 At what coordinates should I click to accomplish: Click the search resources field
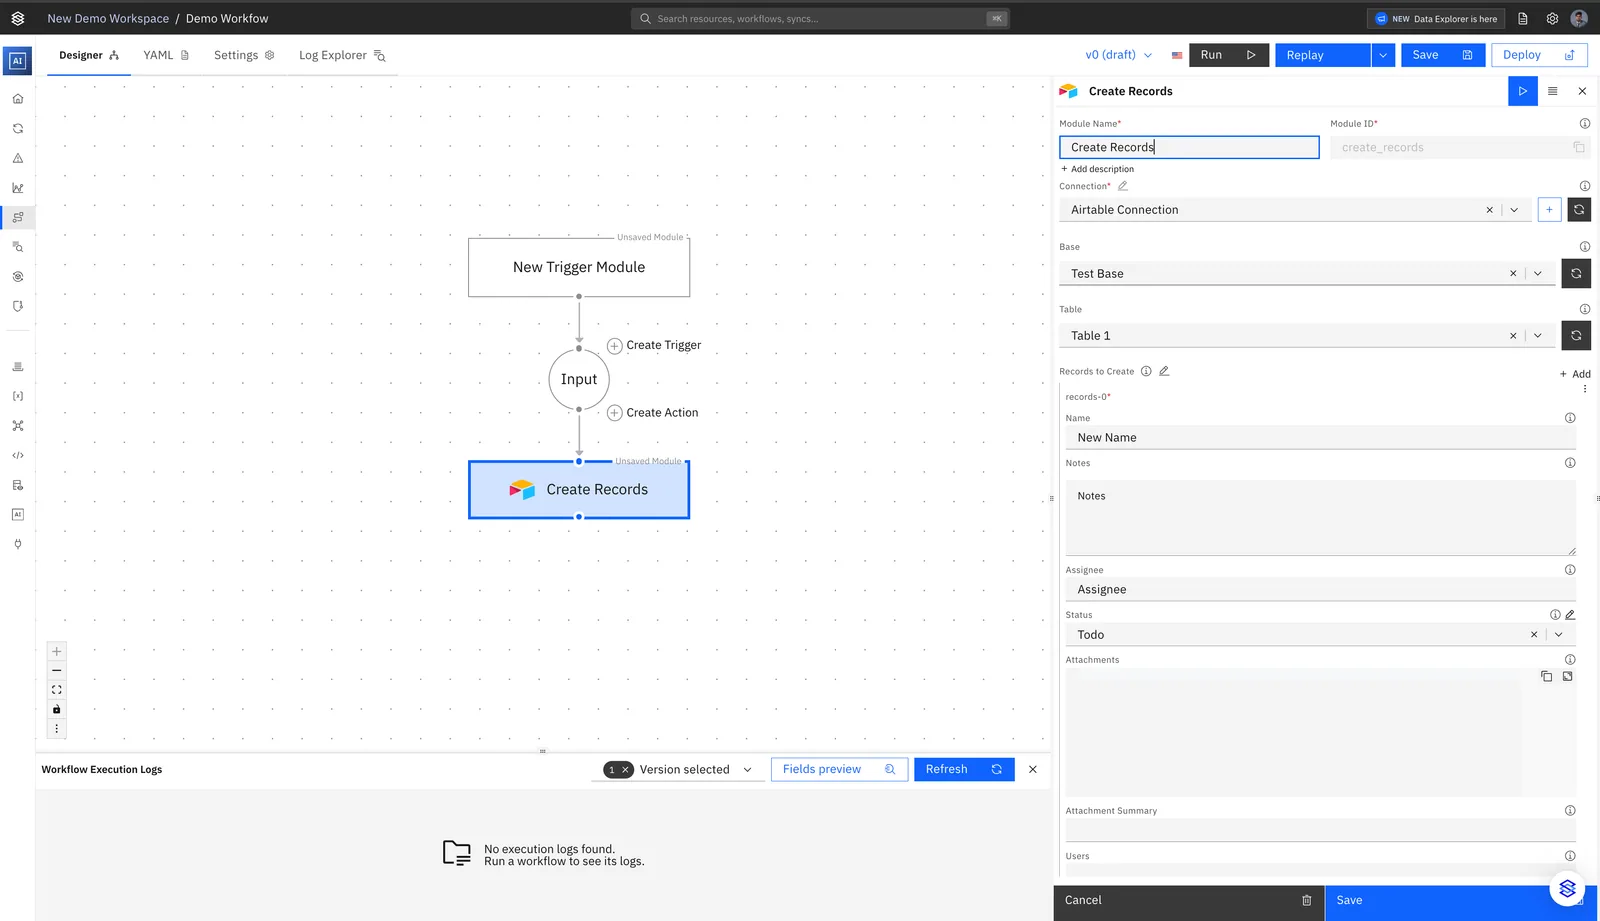point(820,18)
